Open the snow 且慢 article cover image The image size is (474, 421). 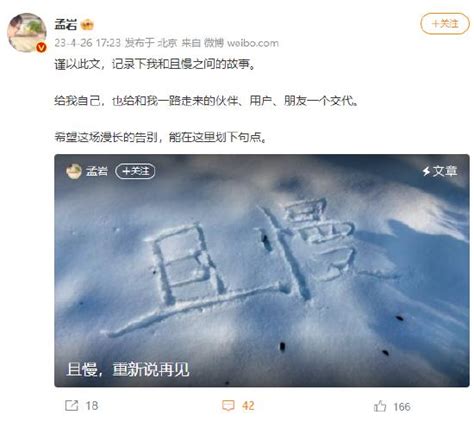click(x=262, y=270)
